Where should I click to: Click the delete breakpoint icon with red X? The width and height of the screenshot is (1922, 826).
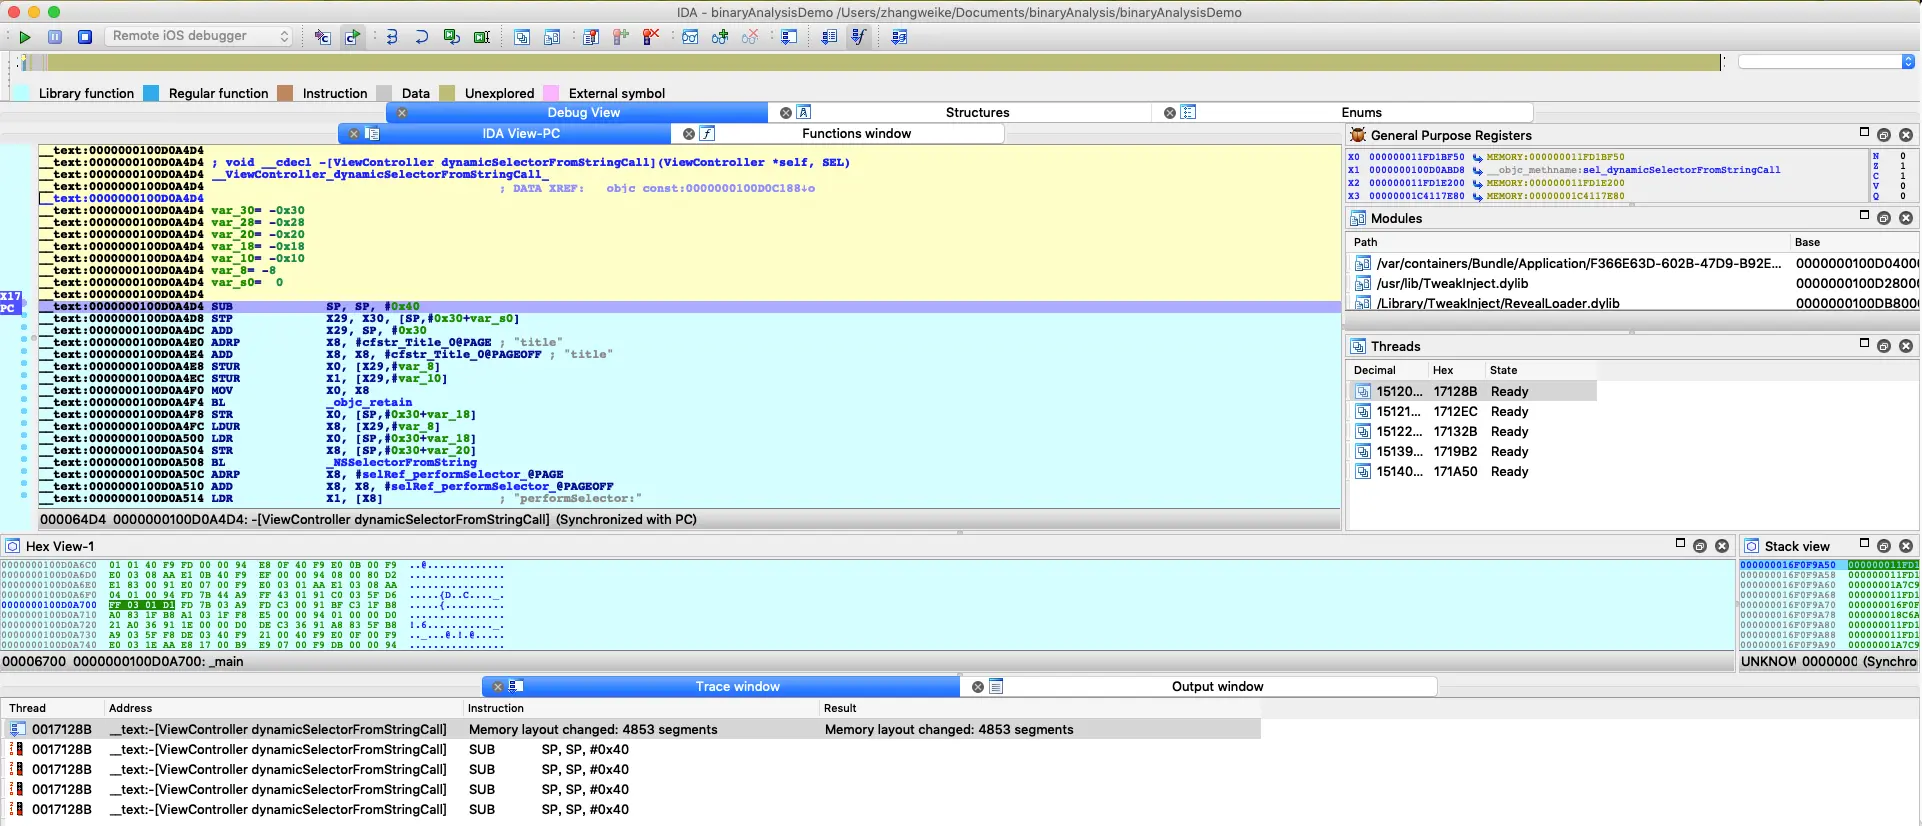pyautogui.click(x=651, y=37)
